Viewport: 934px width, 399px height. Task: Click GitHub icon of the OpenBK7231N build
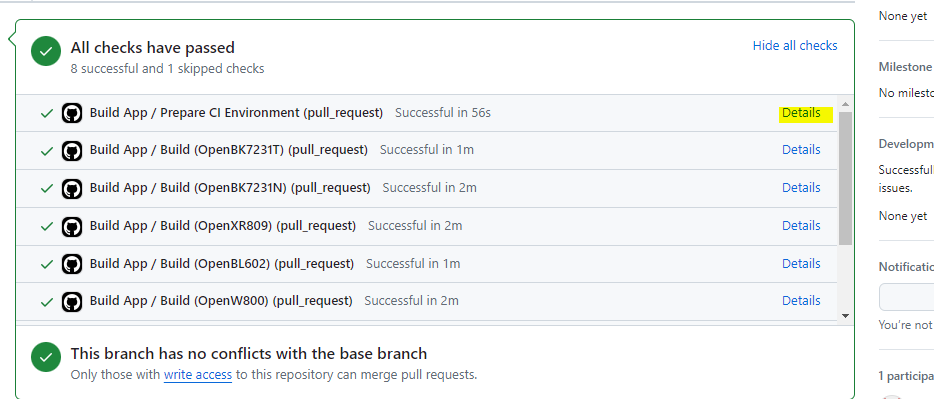72,188
